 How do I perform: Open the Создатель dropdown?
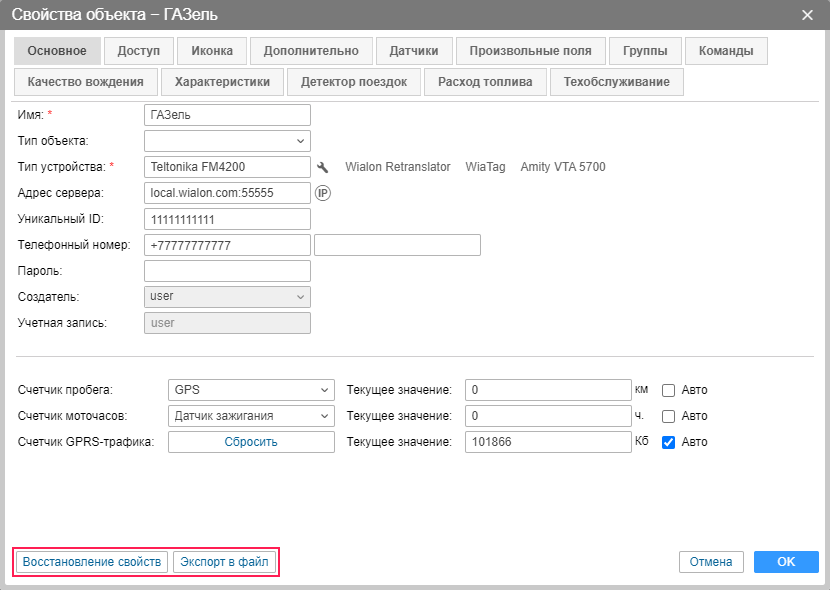click(x=227, y=297)
